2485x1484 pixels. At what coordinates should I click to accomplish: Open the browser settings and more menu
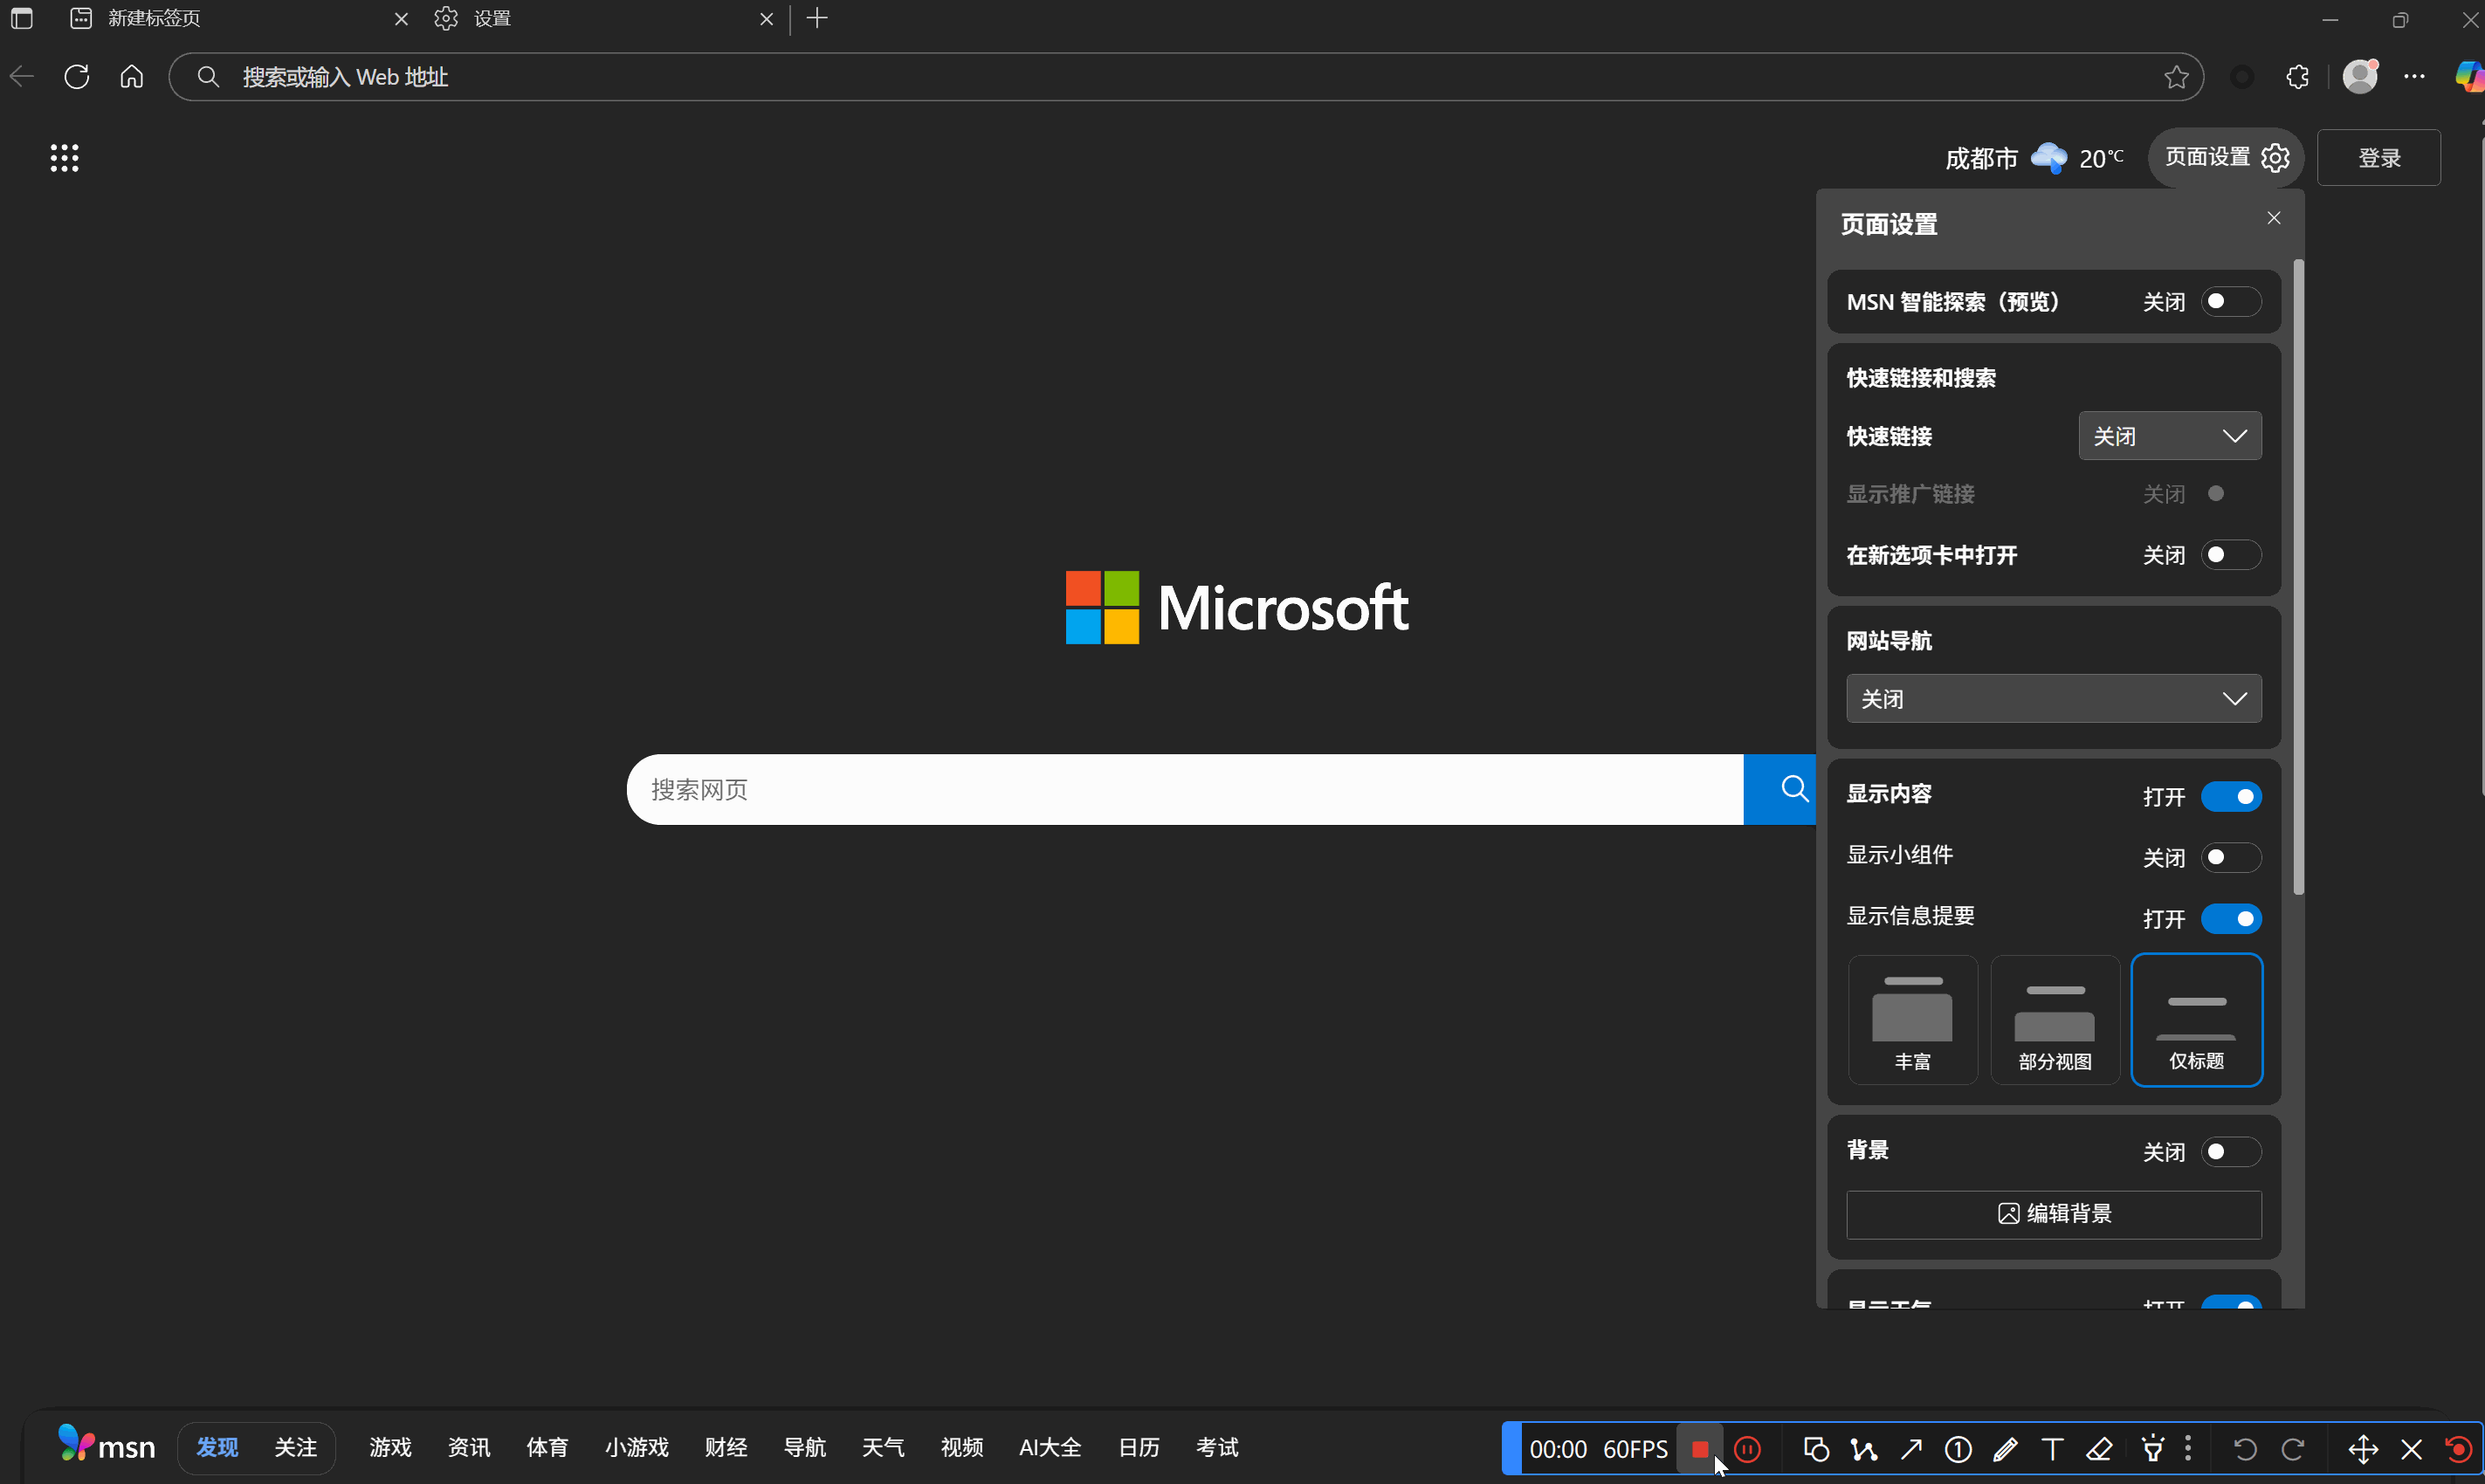click(x=2414, y=77)
